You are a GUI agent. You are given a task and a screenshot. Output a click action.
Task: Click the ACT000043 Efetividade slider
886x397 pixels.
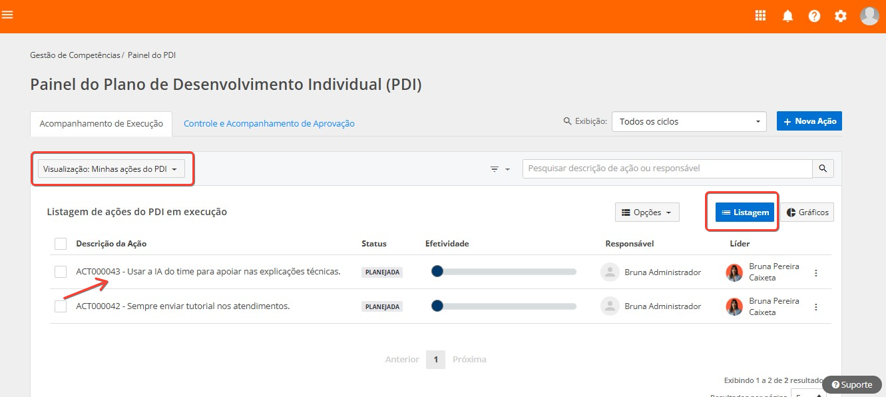pyautogui.click(x=503, y=272)
